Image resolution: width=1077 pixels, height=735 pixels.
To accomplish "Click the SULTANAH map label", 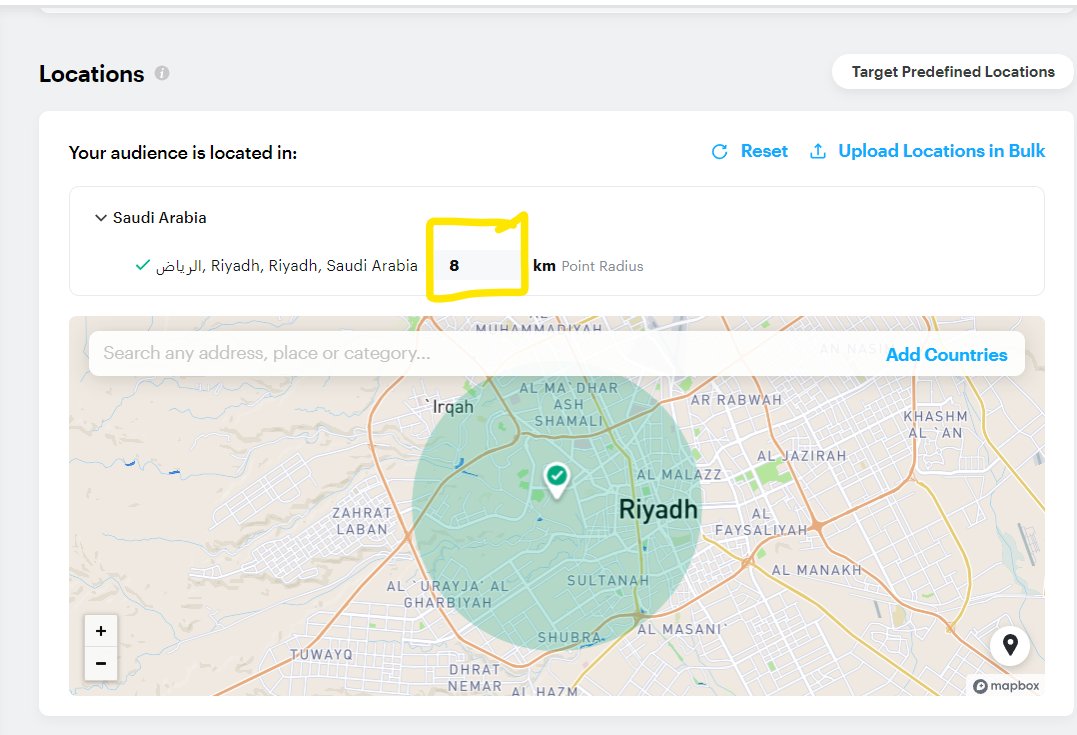I will [x=608, y=580].
